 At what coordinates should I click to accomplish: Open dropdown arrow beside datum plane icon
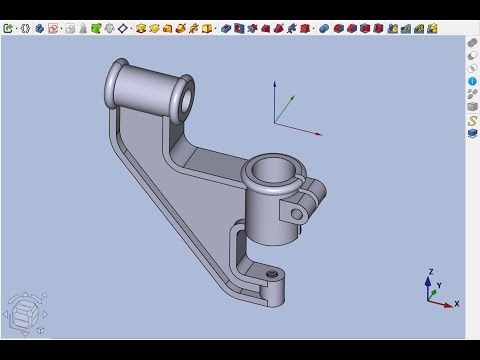[131, 29]
